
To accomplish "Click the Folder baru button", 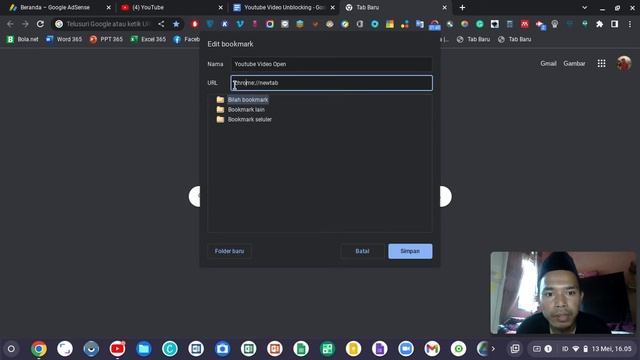I will coord(229,251).
